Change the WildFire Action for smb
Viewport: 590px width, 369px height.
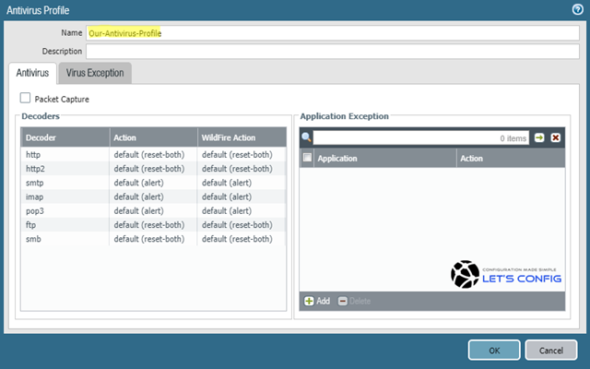coord(242,239)
